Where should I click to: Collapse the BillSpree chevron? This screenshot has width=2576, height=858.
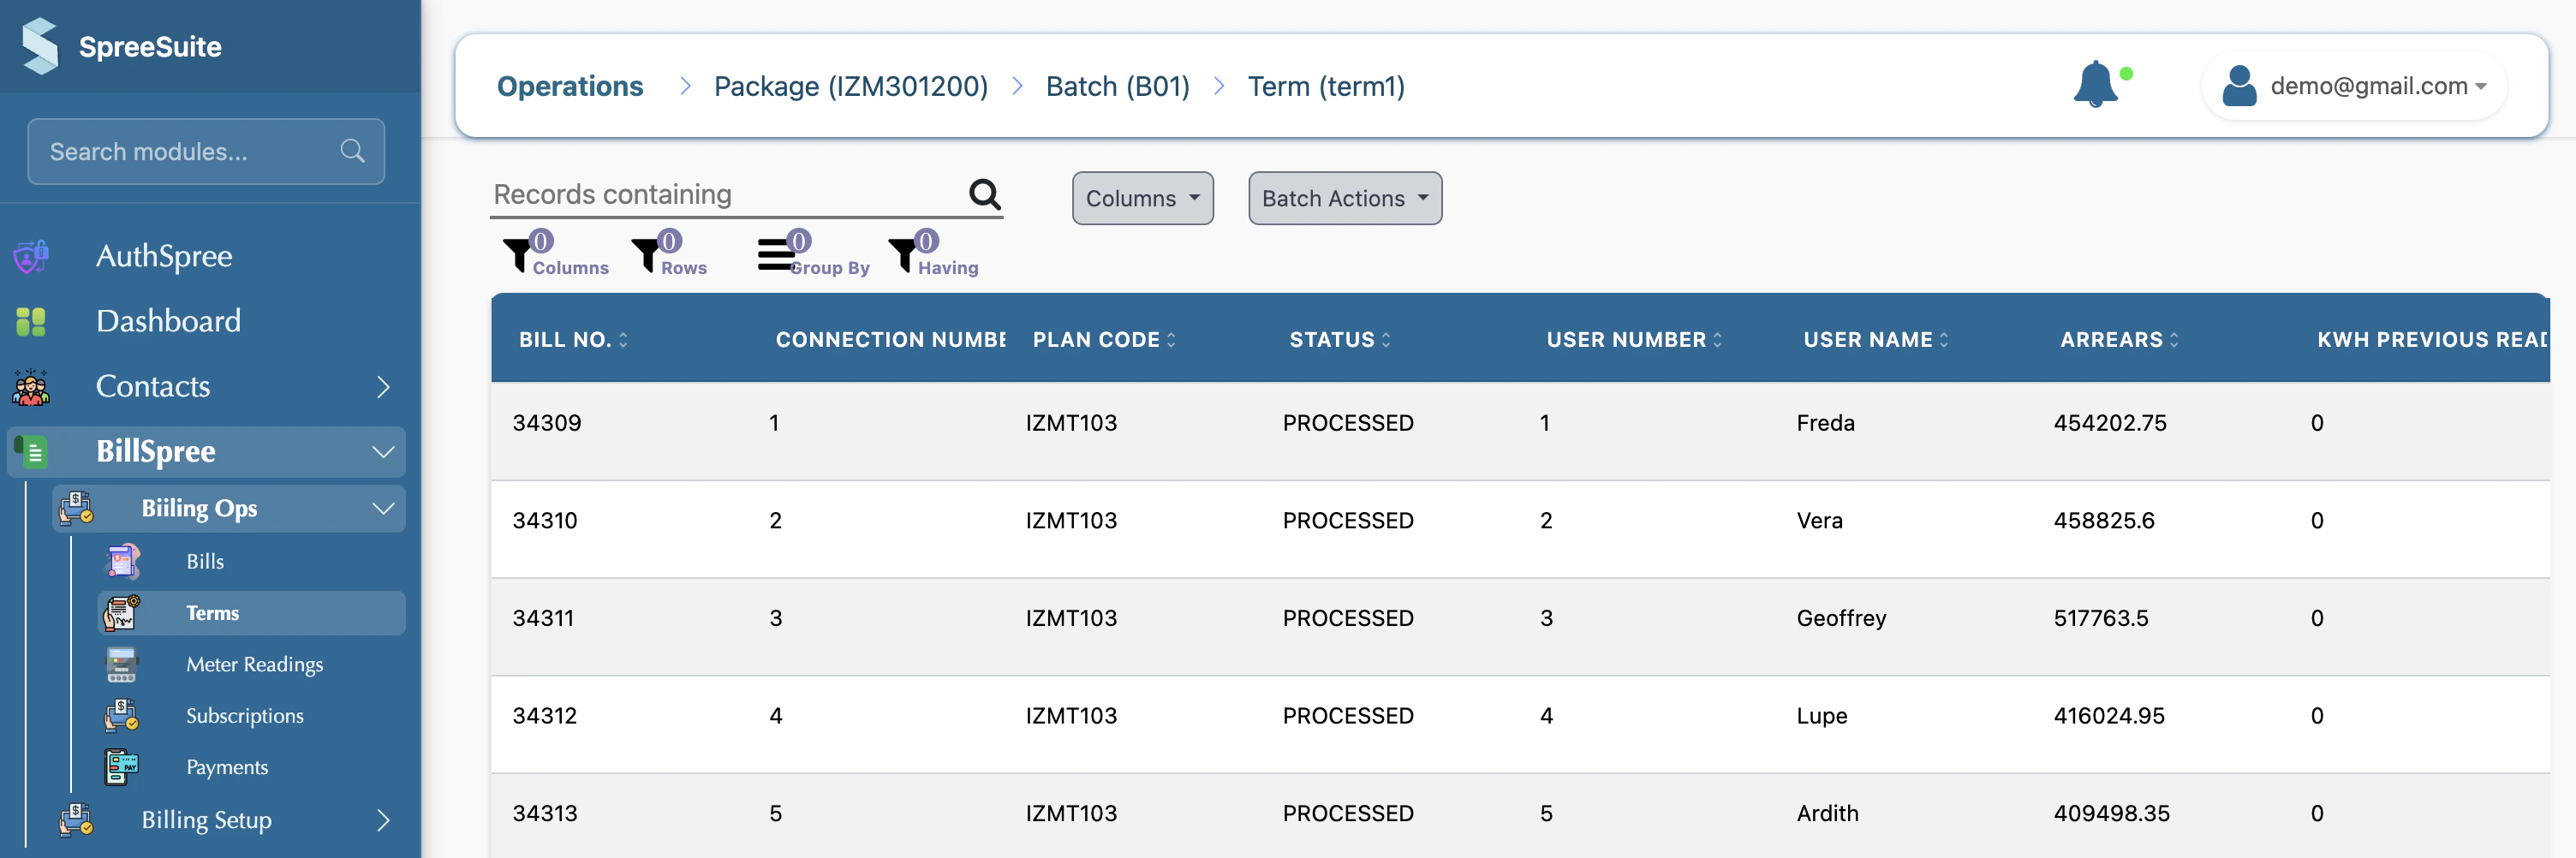pyautogui.click(x=383, y=452)
